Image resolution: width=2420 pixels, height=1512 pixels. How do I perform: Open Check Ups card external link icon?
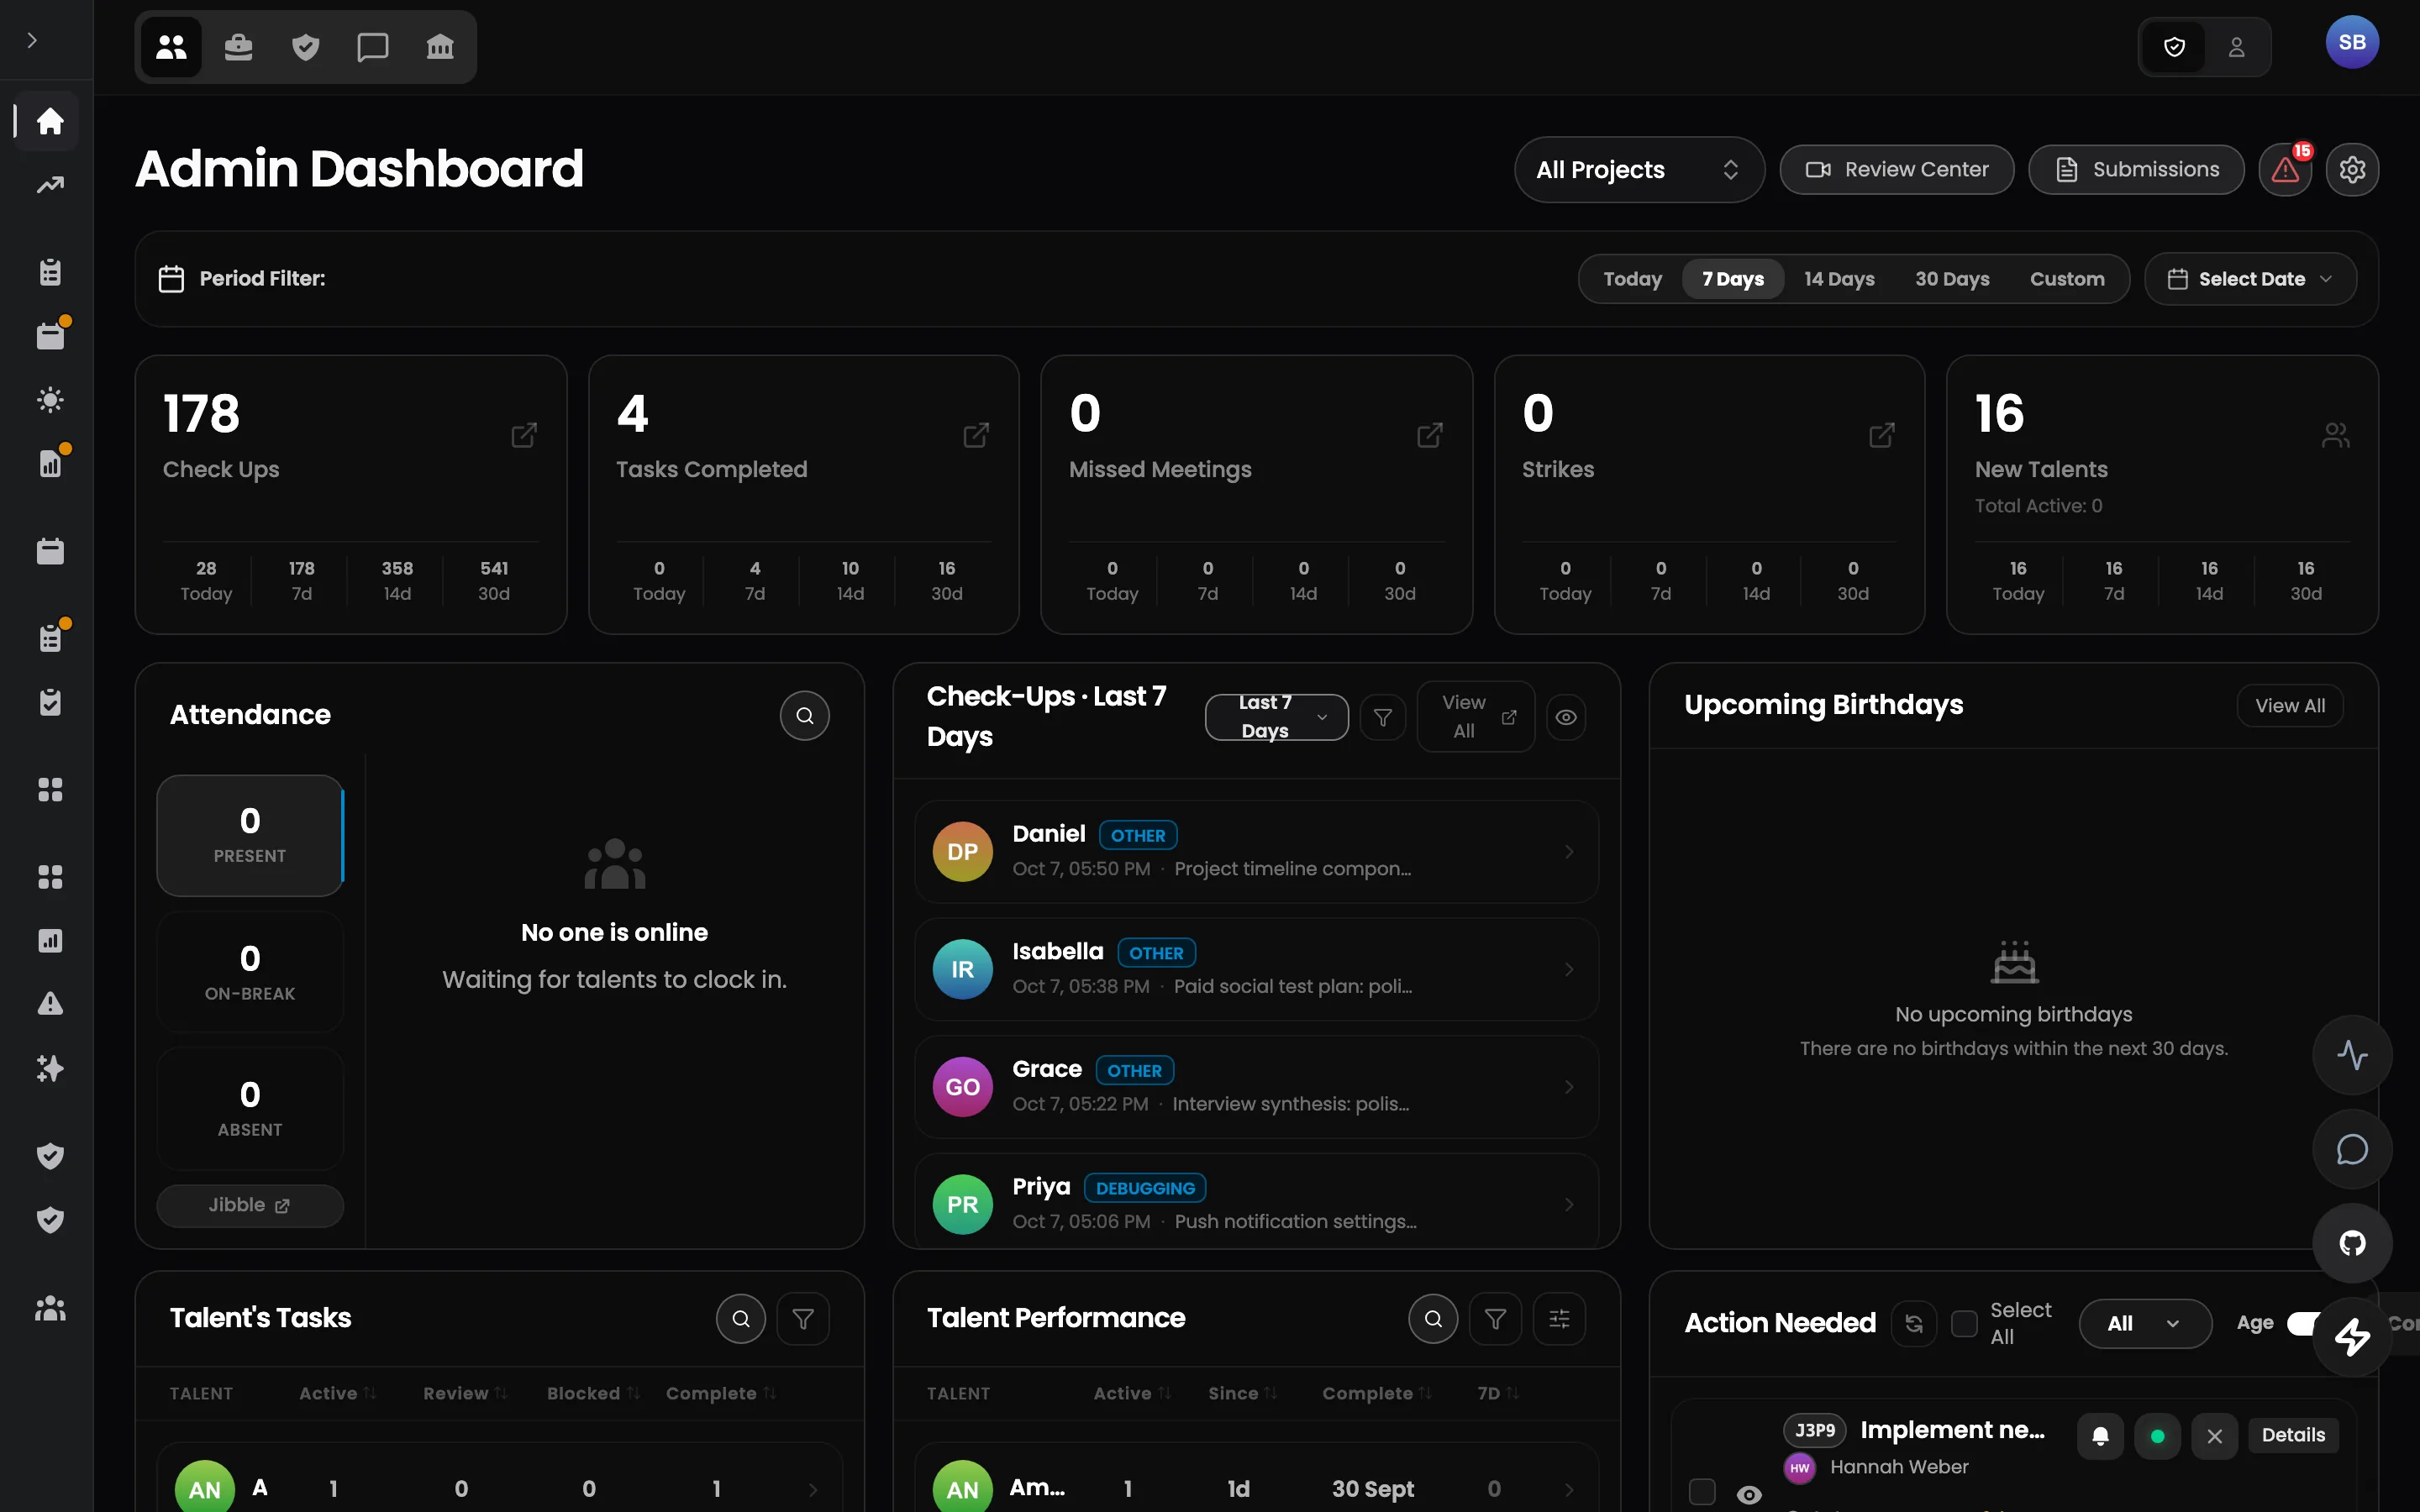(524, 435)
